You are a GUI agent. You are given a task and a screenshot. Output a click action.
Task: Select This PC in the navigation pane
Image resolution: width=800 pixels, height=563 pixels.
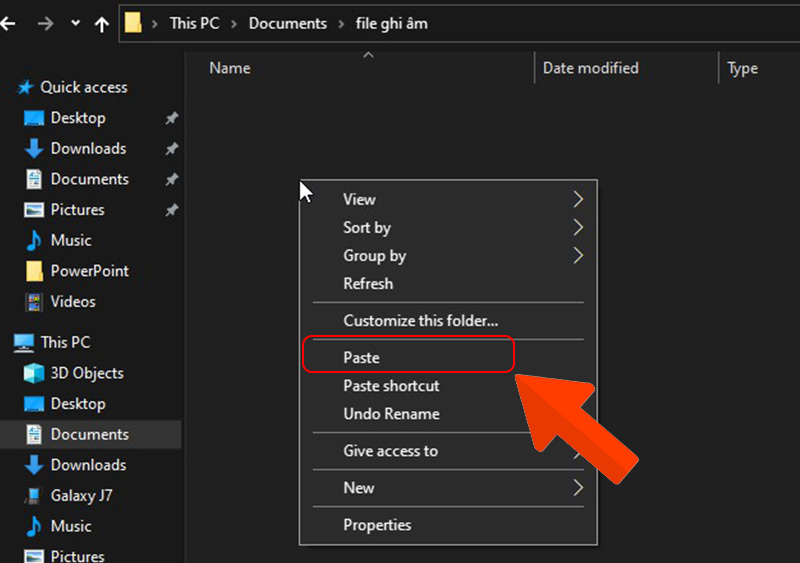pyautogui.click(x=65, y=342)
